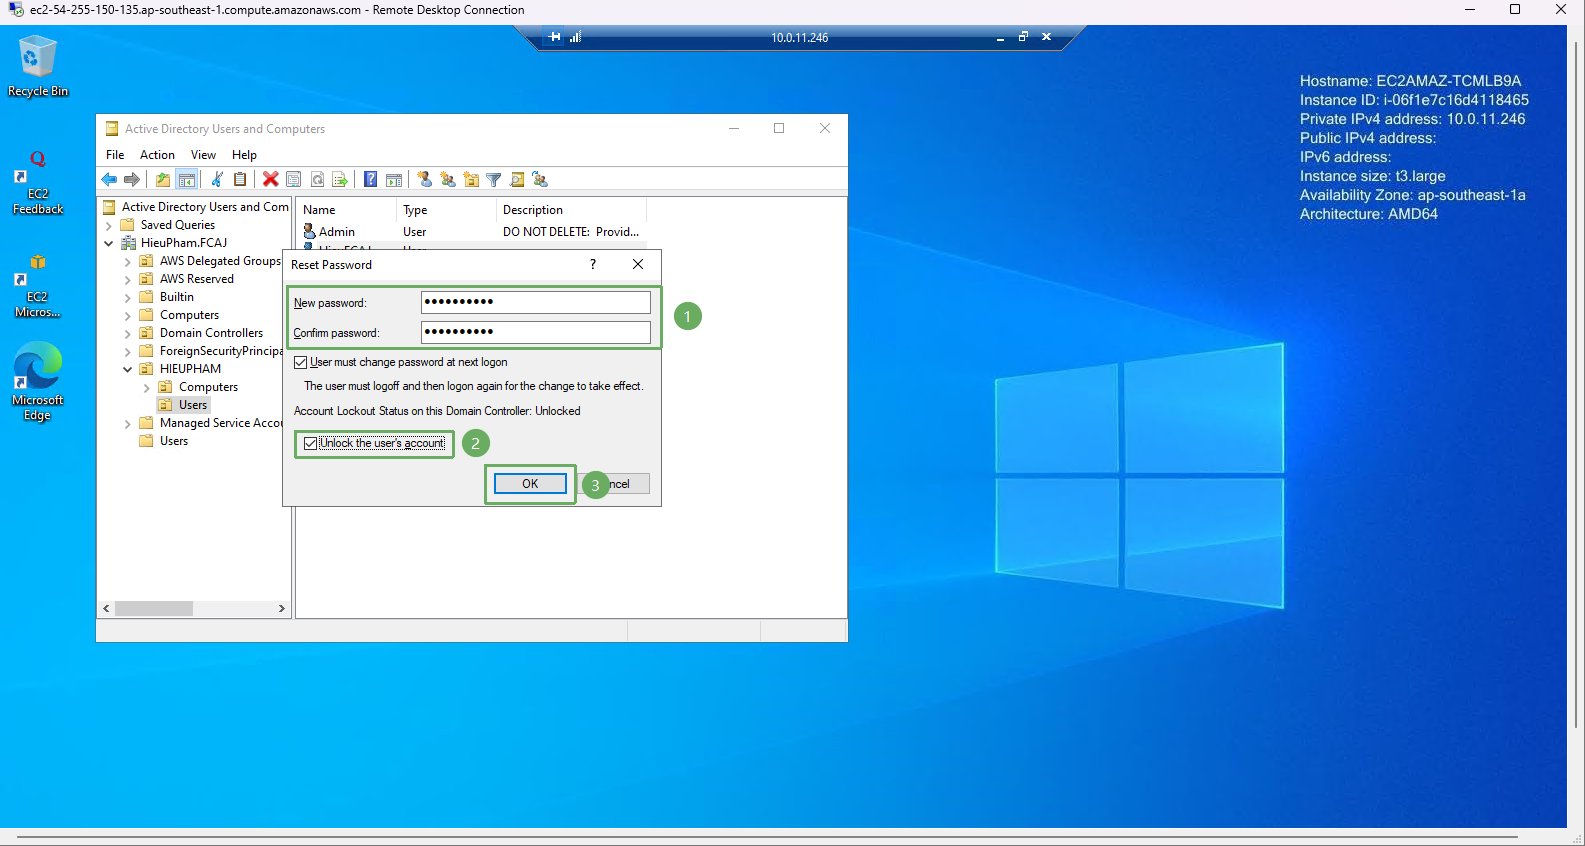Collapse the HIEUPHAM organizational unit
This screenshot has width=1585, height=846.
128,369
